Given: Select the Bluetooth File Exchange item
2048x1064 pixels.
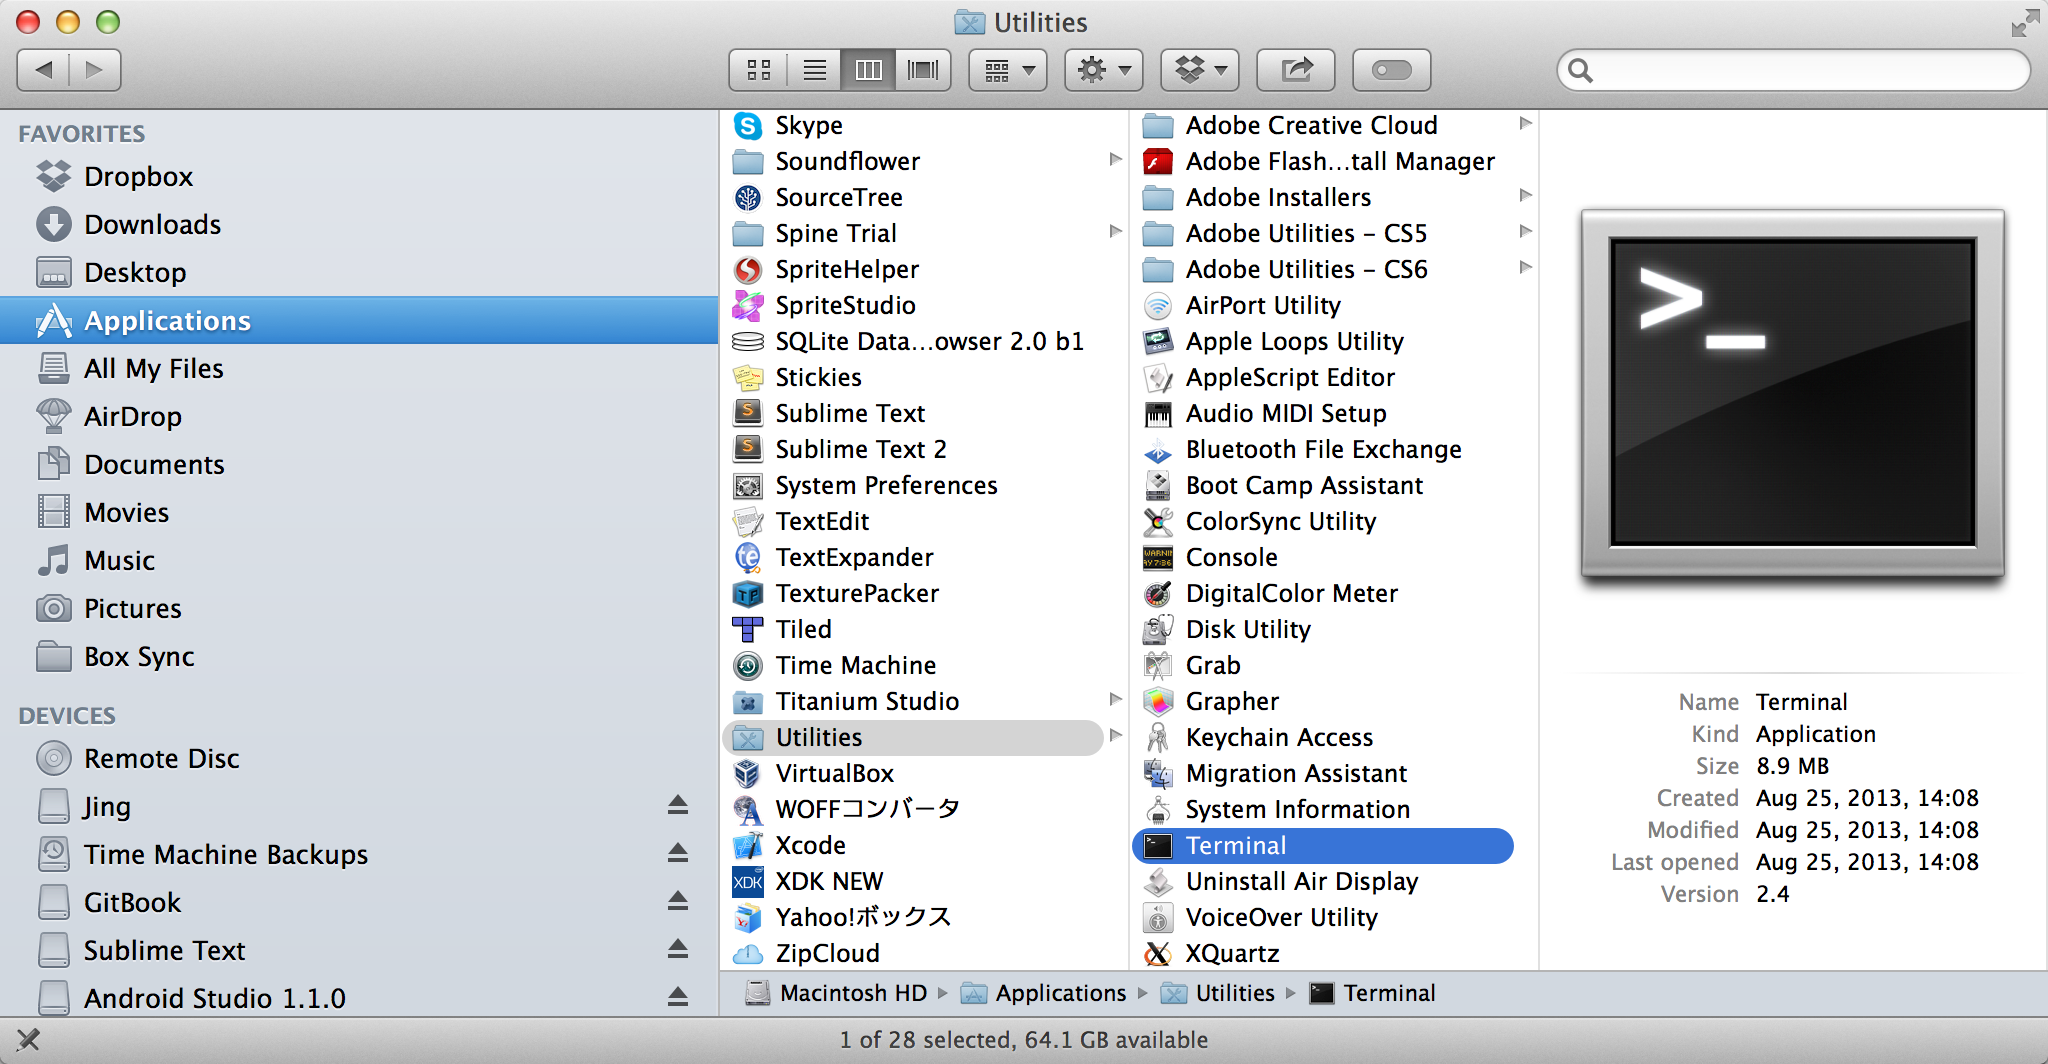Looking at the screenshot, I should pyautogui.click(x=1323, y=449).
